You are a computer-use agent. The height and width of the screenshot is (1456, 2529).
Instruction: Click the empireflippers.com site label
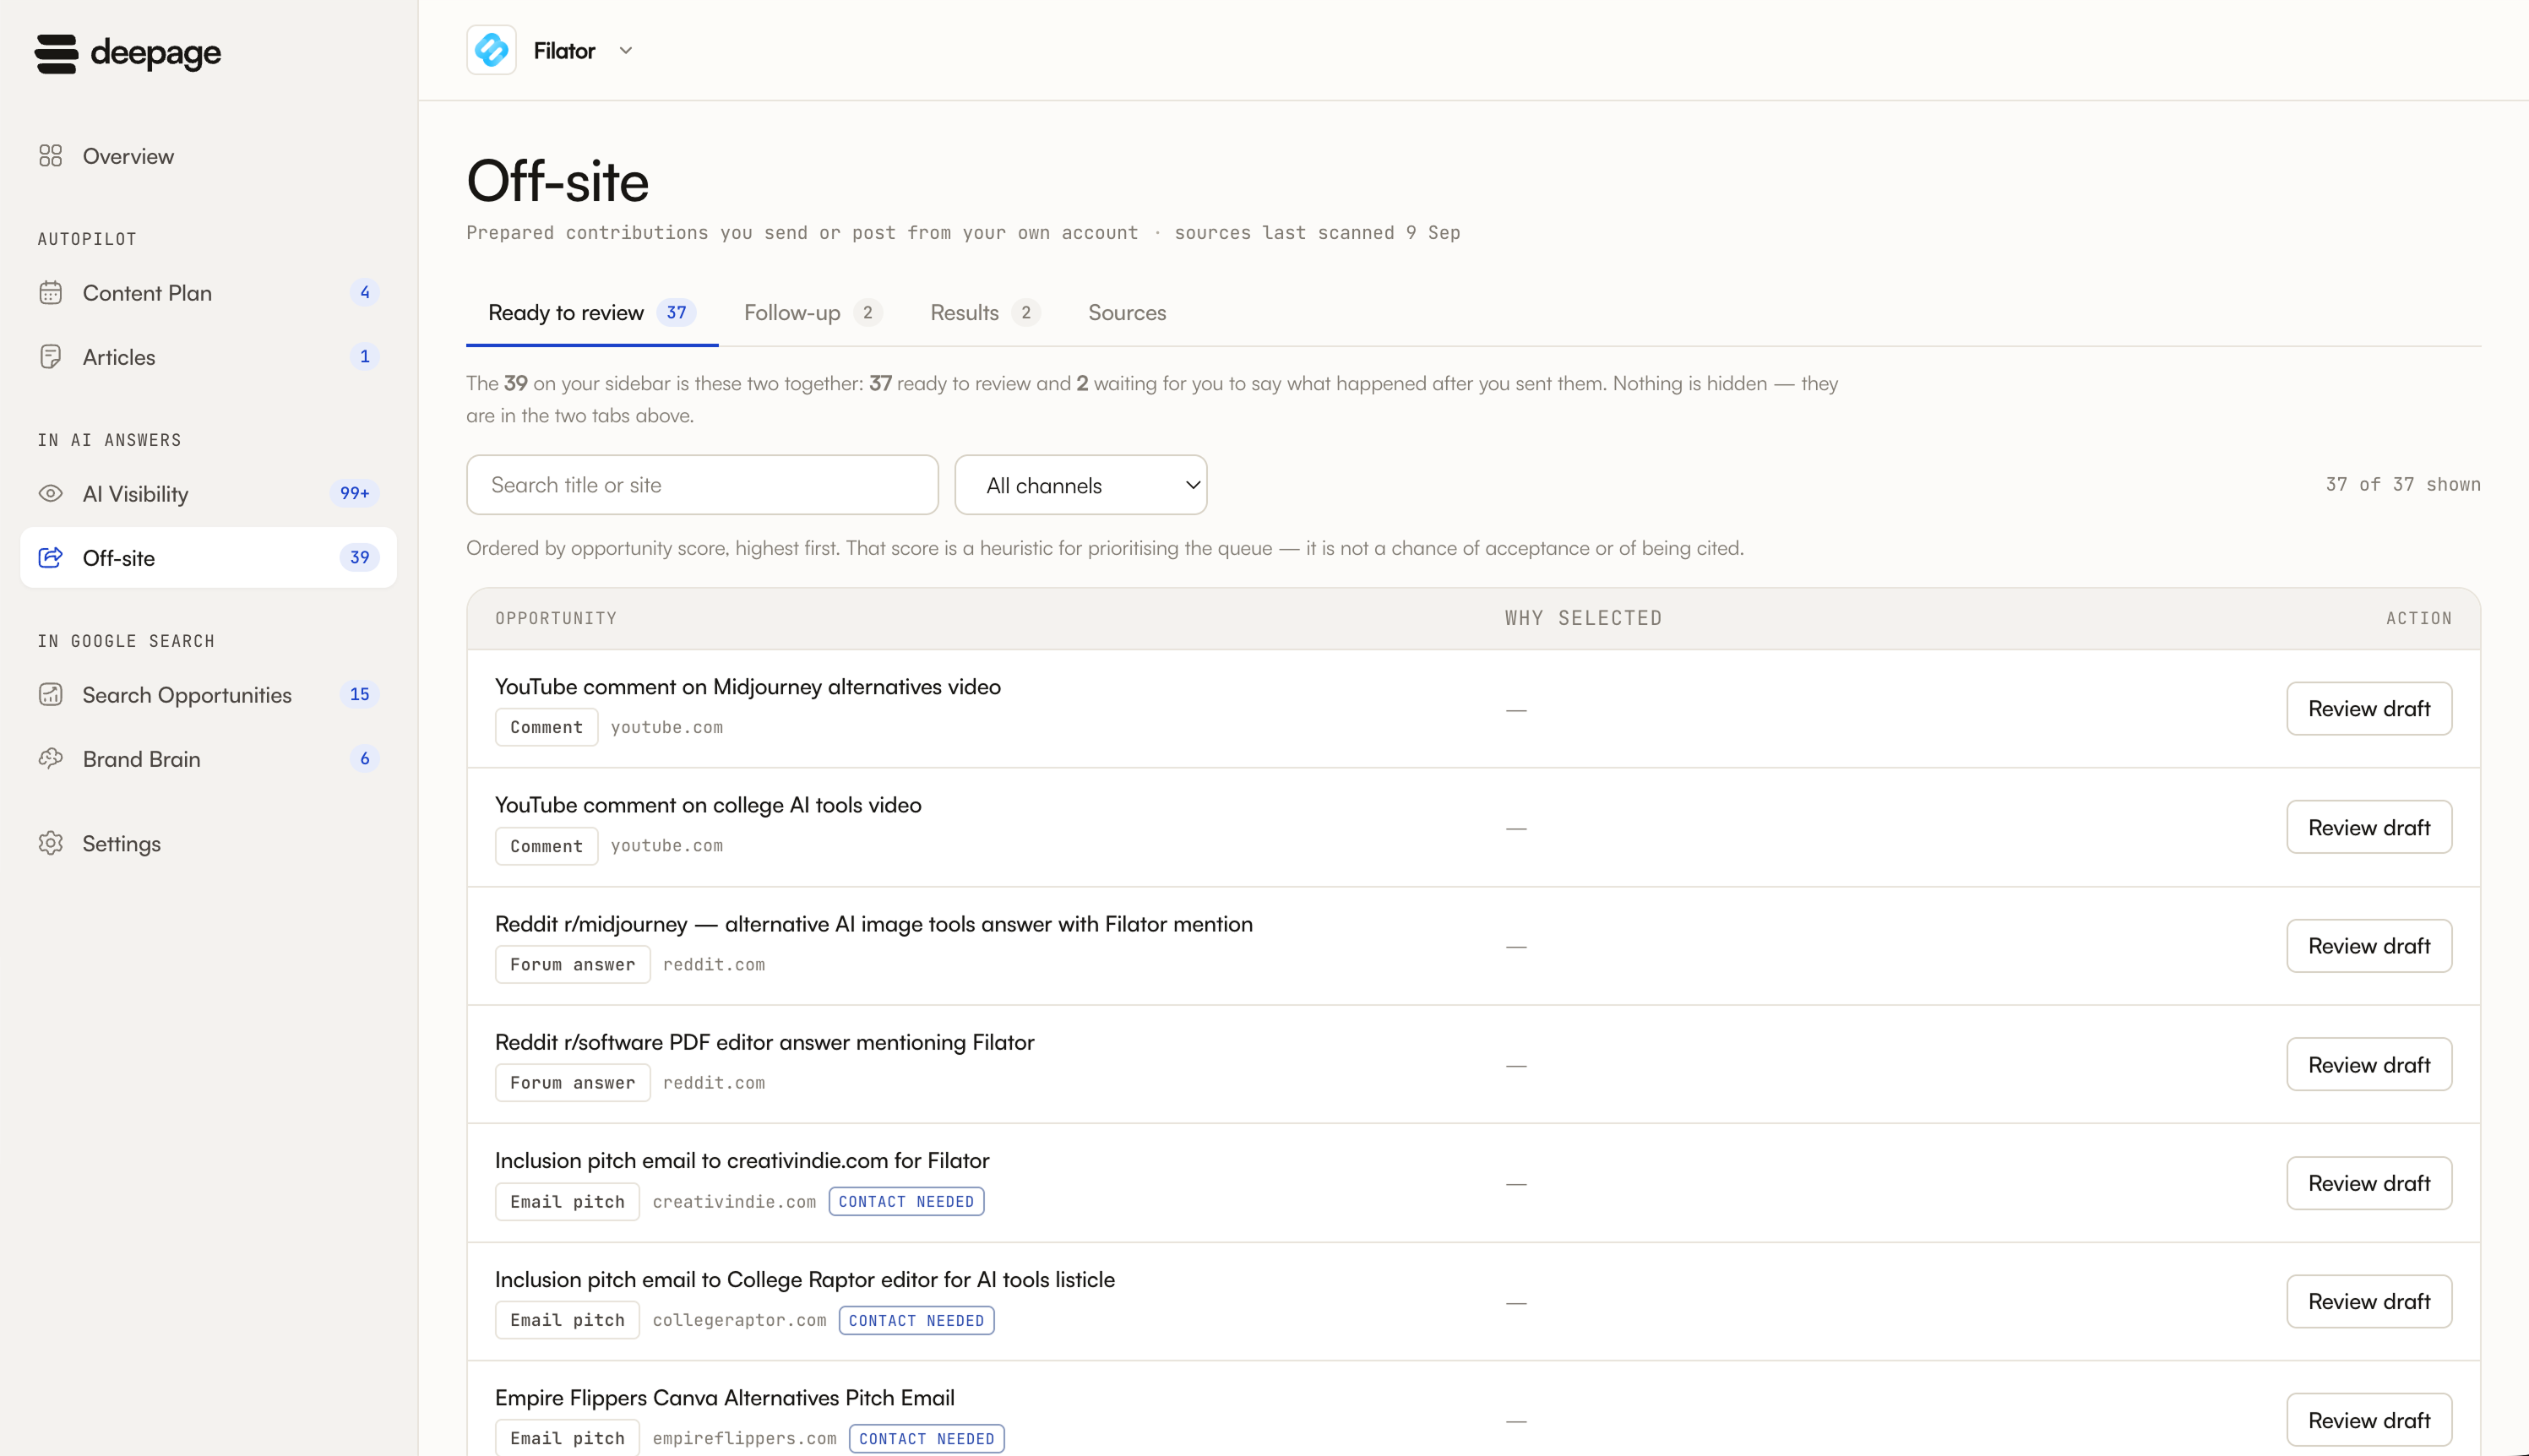tap(745, 1439)
